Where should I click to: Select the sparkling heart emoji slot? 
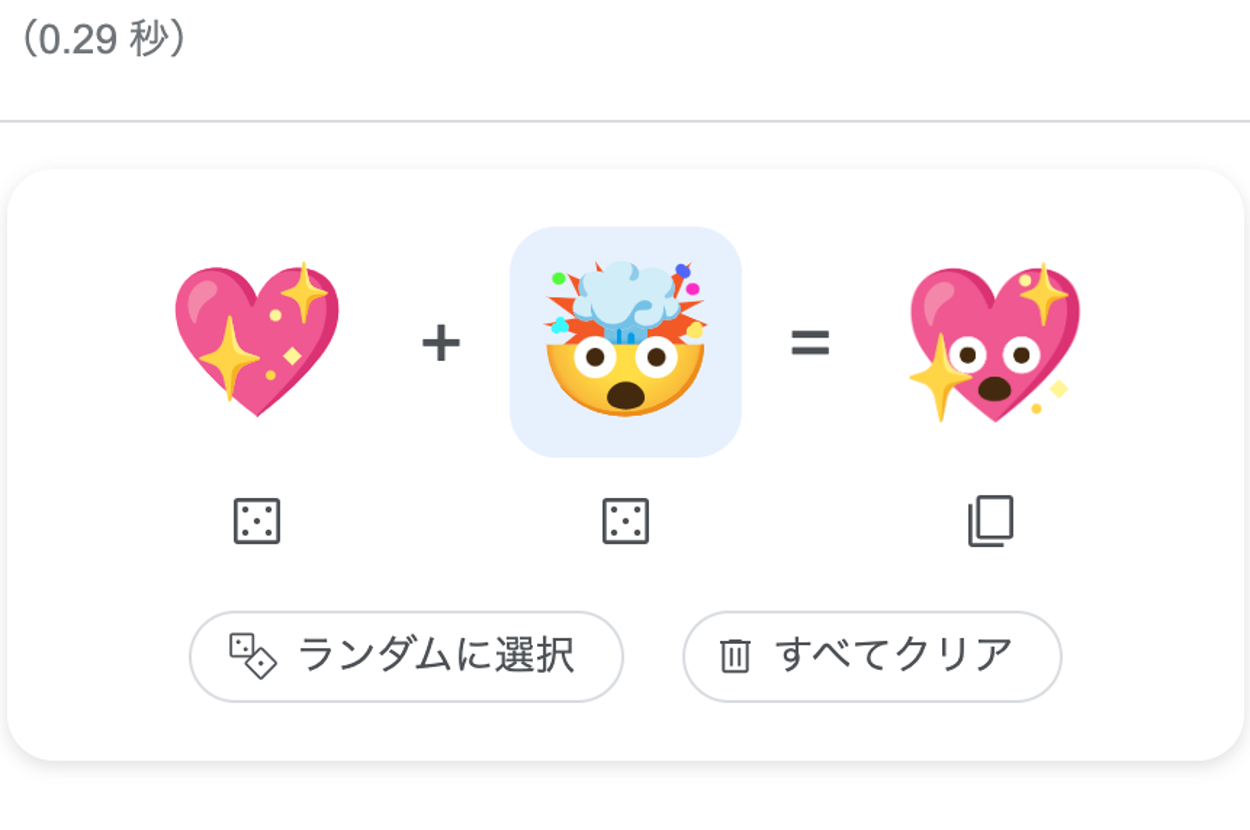point(257,342)
